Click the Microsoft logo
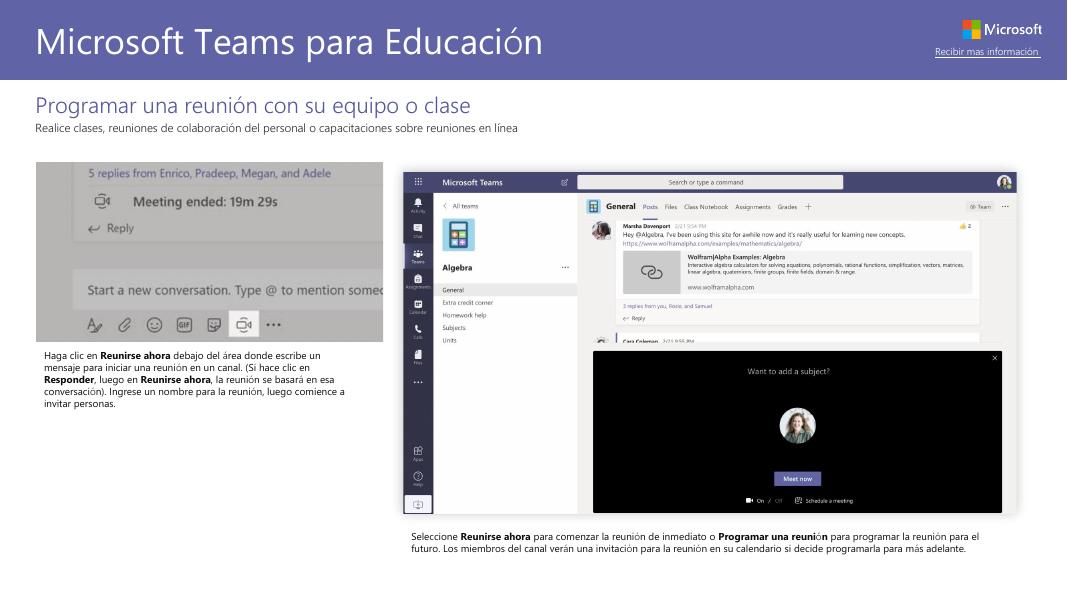1068x601 pixels. (1002, 29)
